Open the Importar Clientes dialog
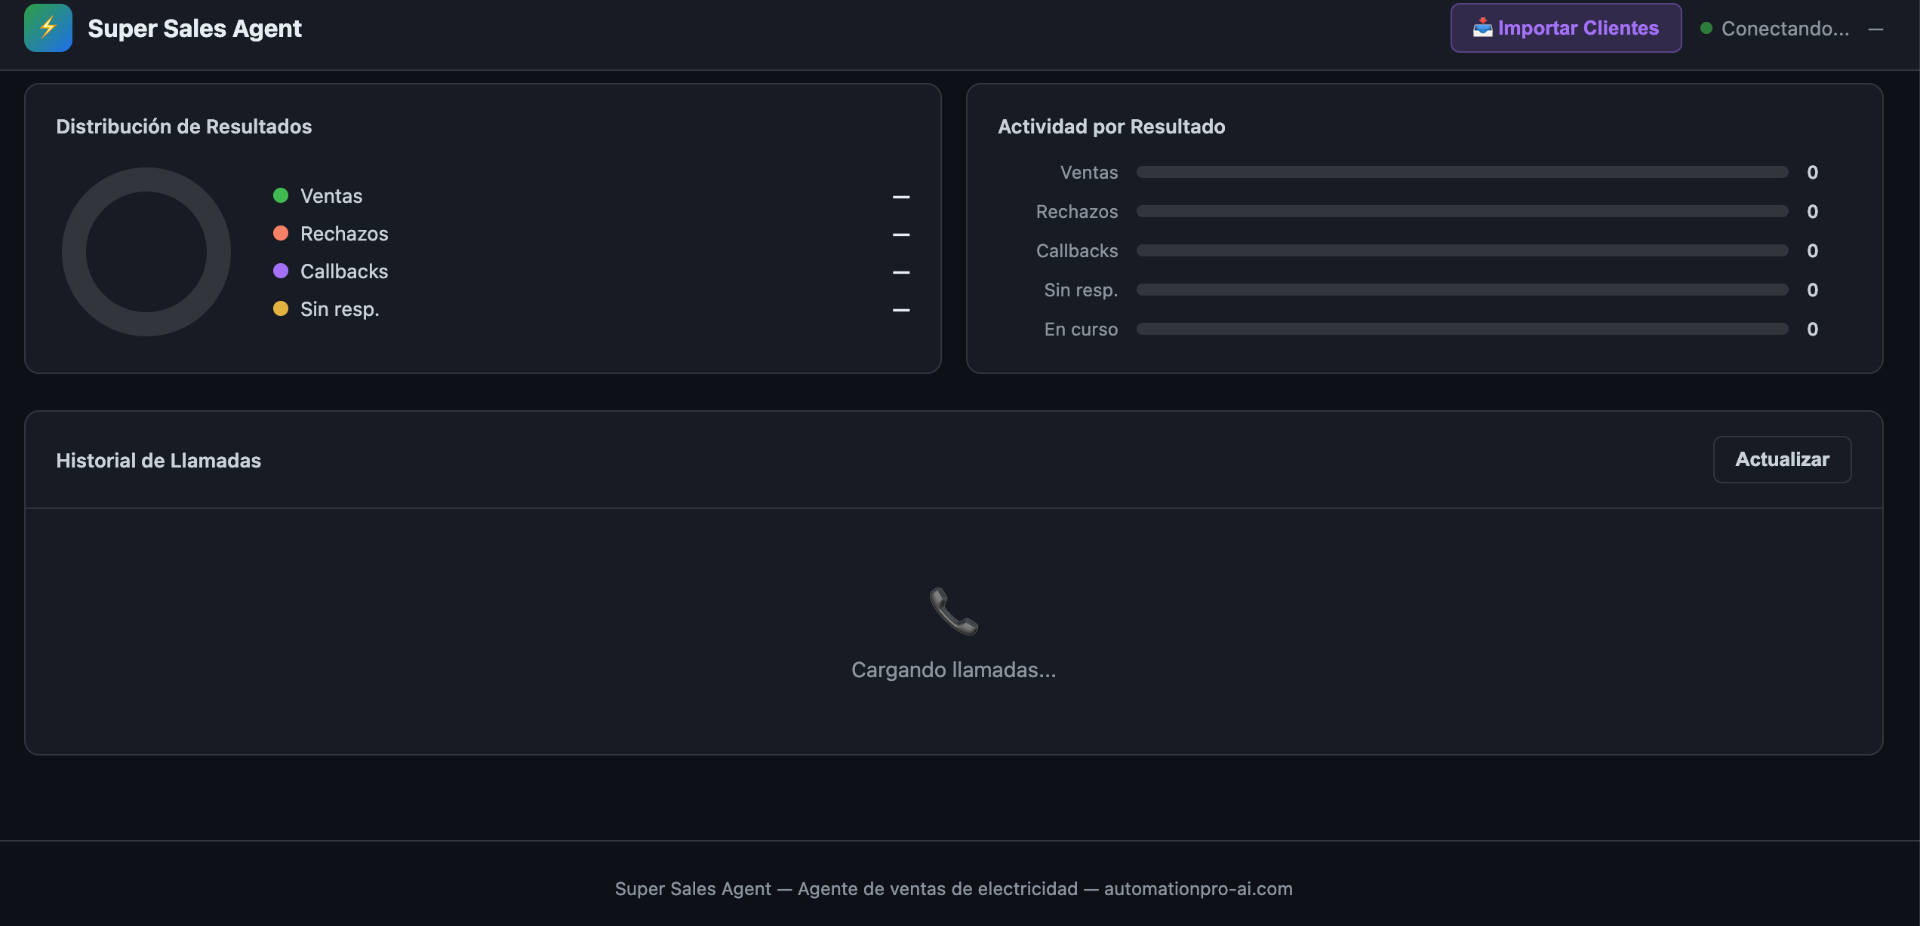The image size is (1920, 926). point(1566,28)
